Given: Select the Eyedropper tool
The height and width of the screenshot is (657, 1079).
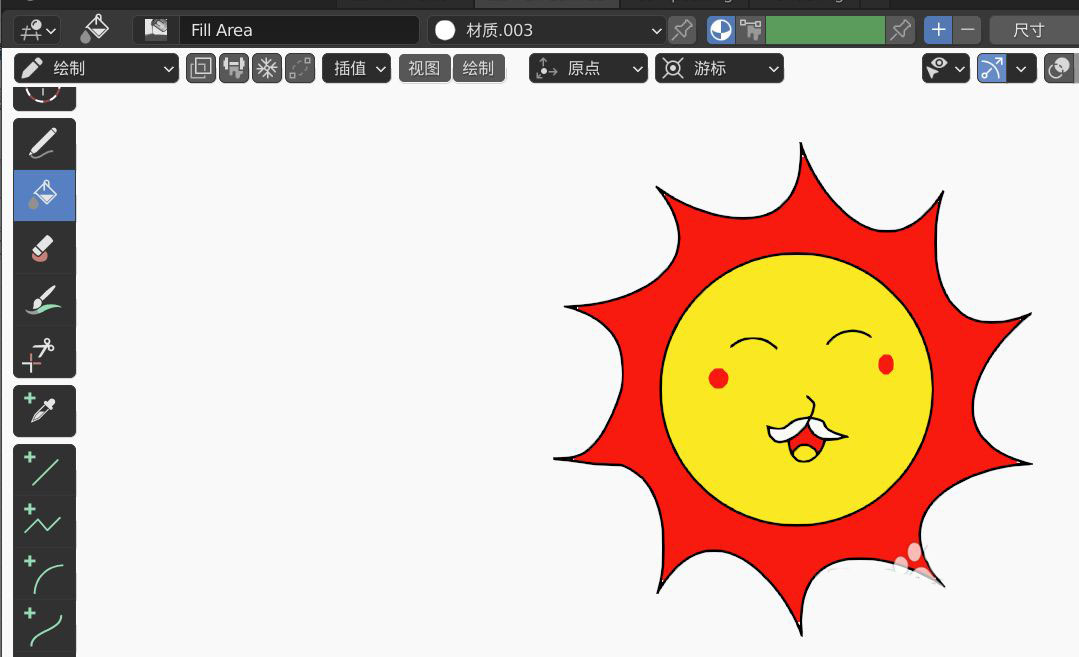Looking at the screenshot, I should [x=44, y=410].
